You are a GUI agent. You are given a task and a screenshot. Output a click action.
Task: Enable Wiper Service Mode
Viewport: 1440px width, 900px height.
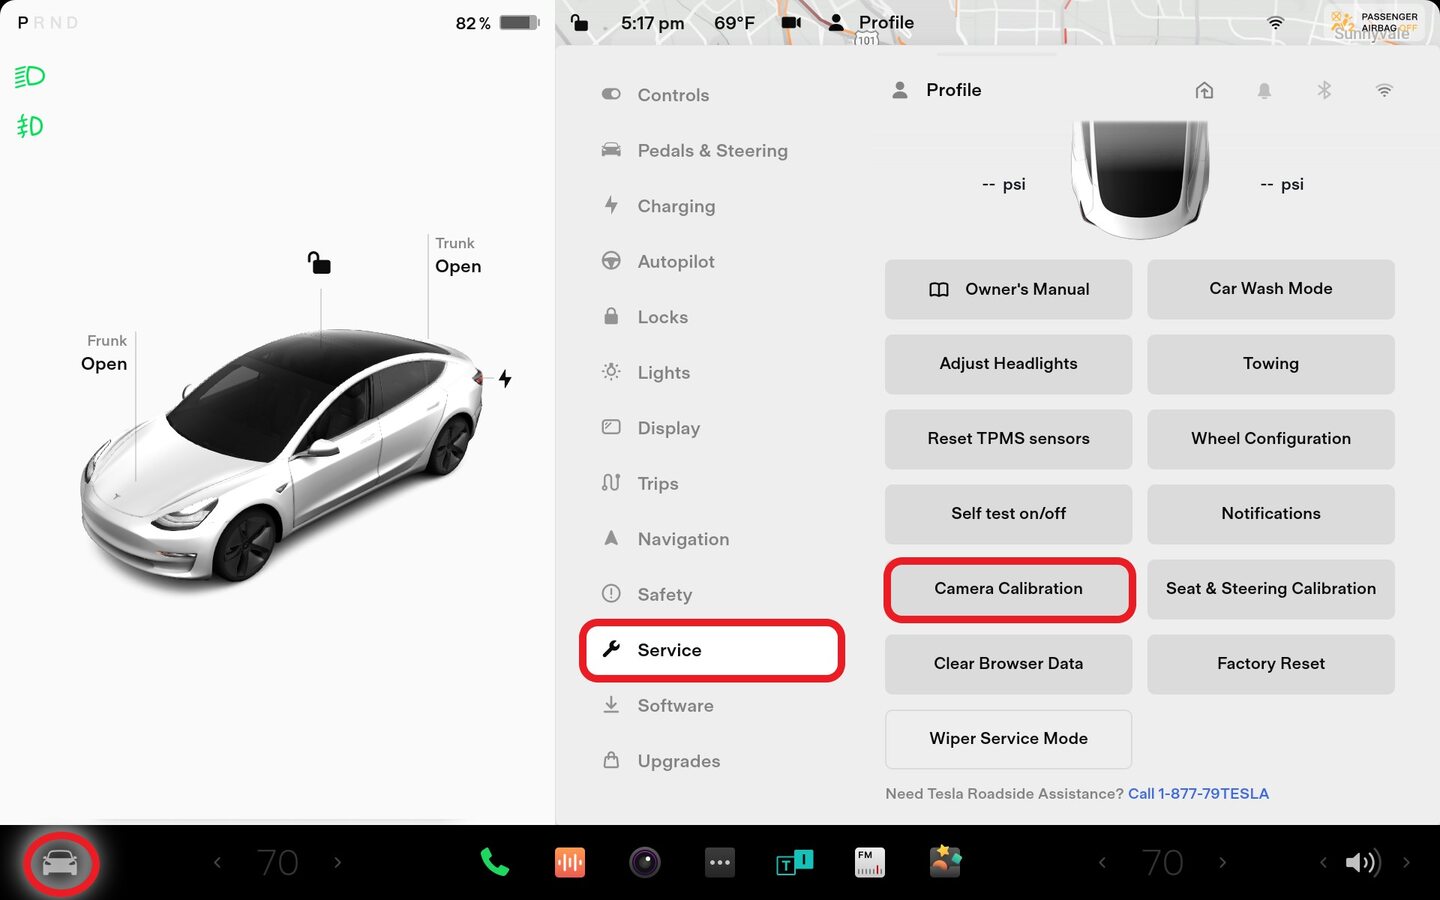click(x=1008, y=739)
